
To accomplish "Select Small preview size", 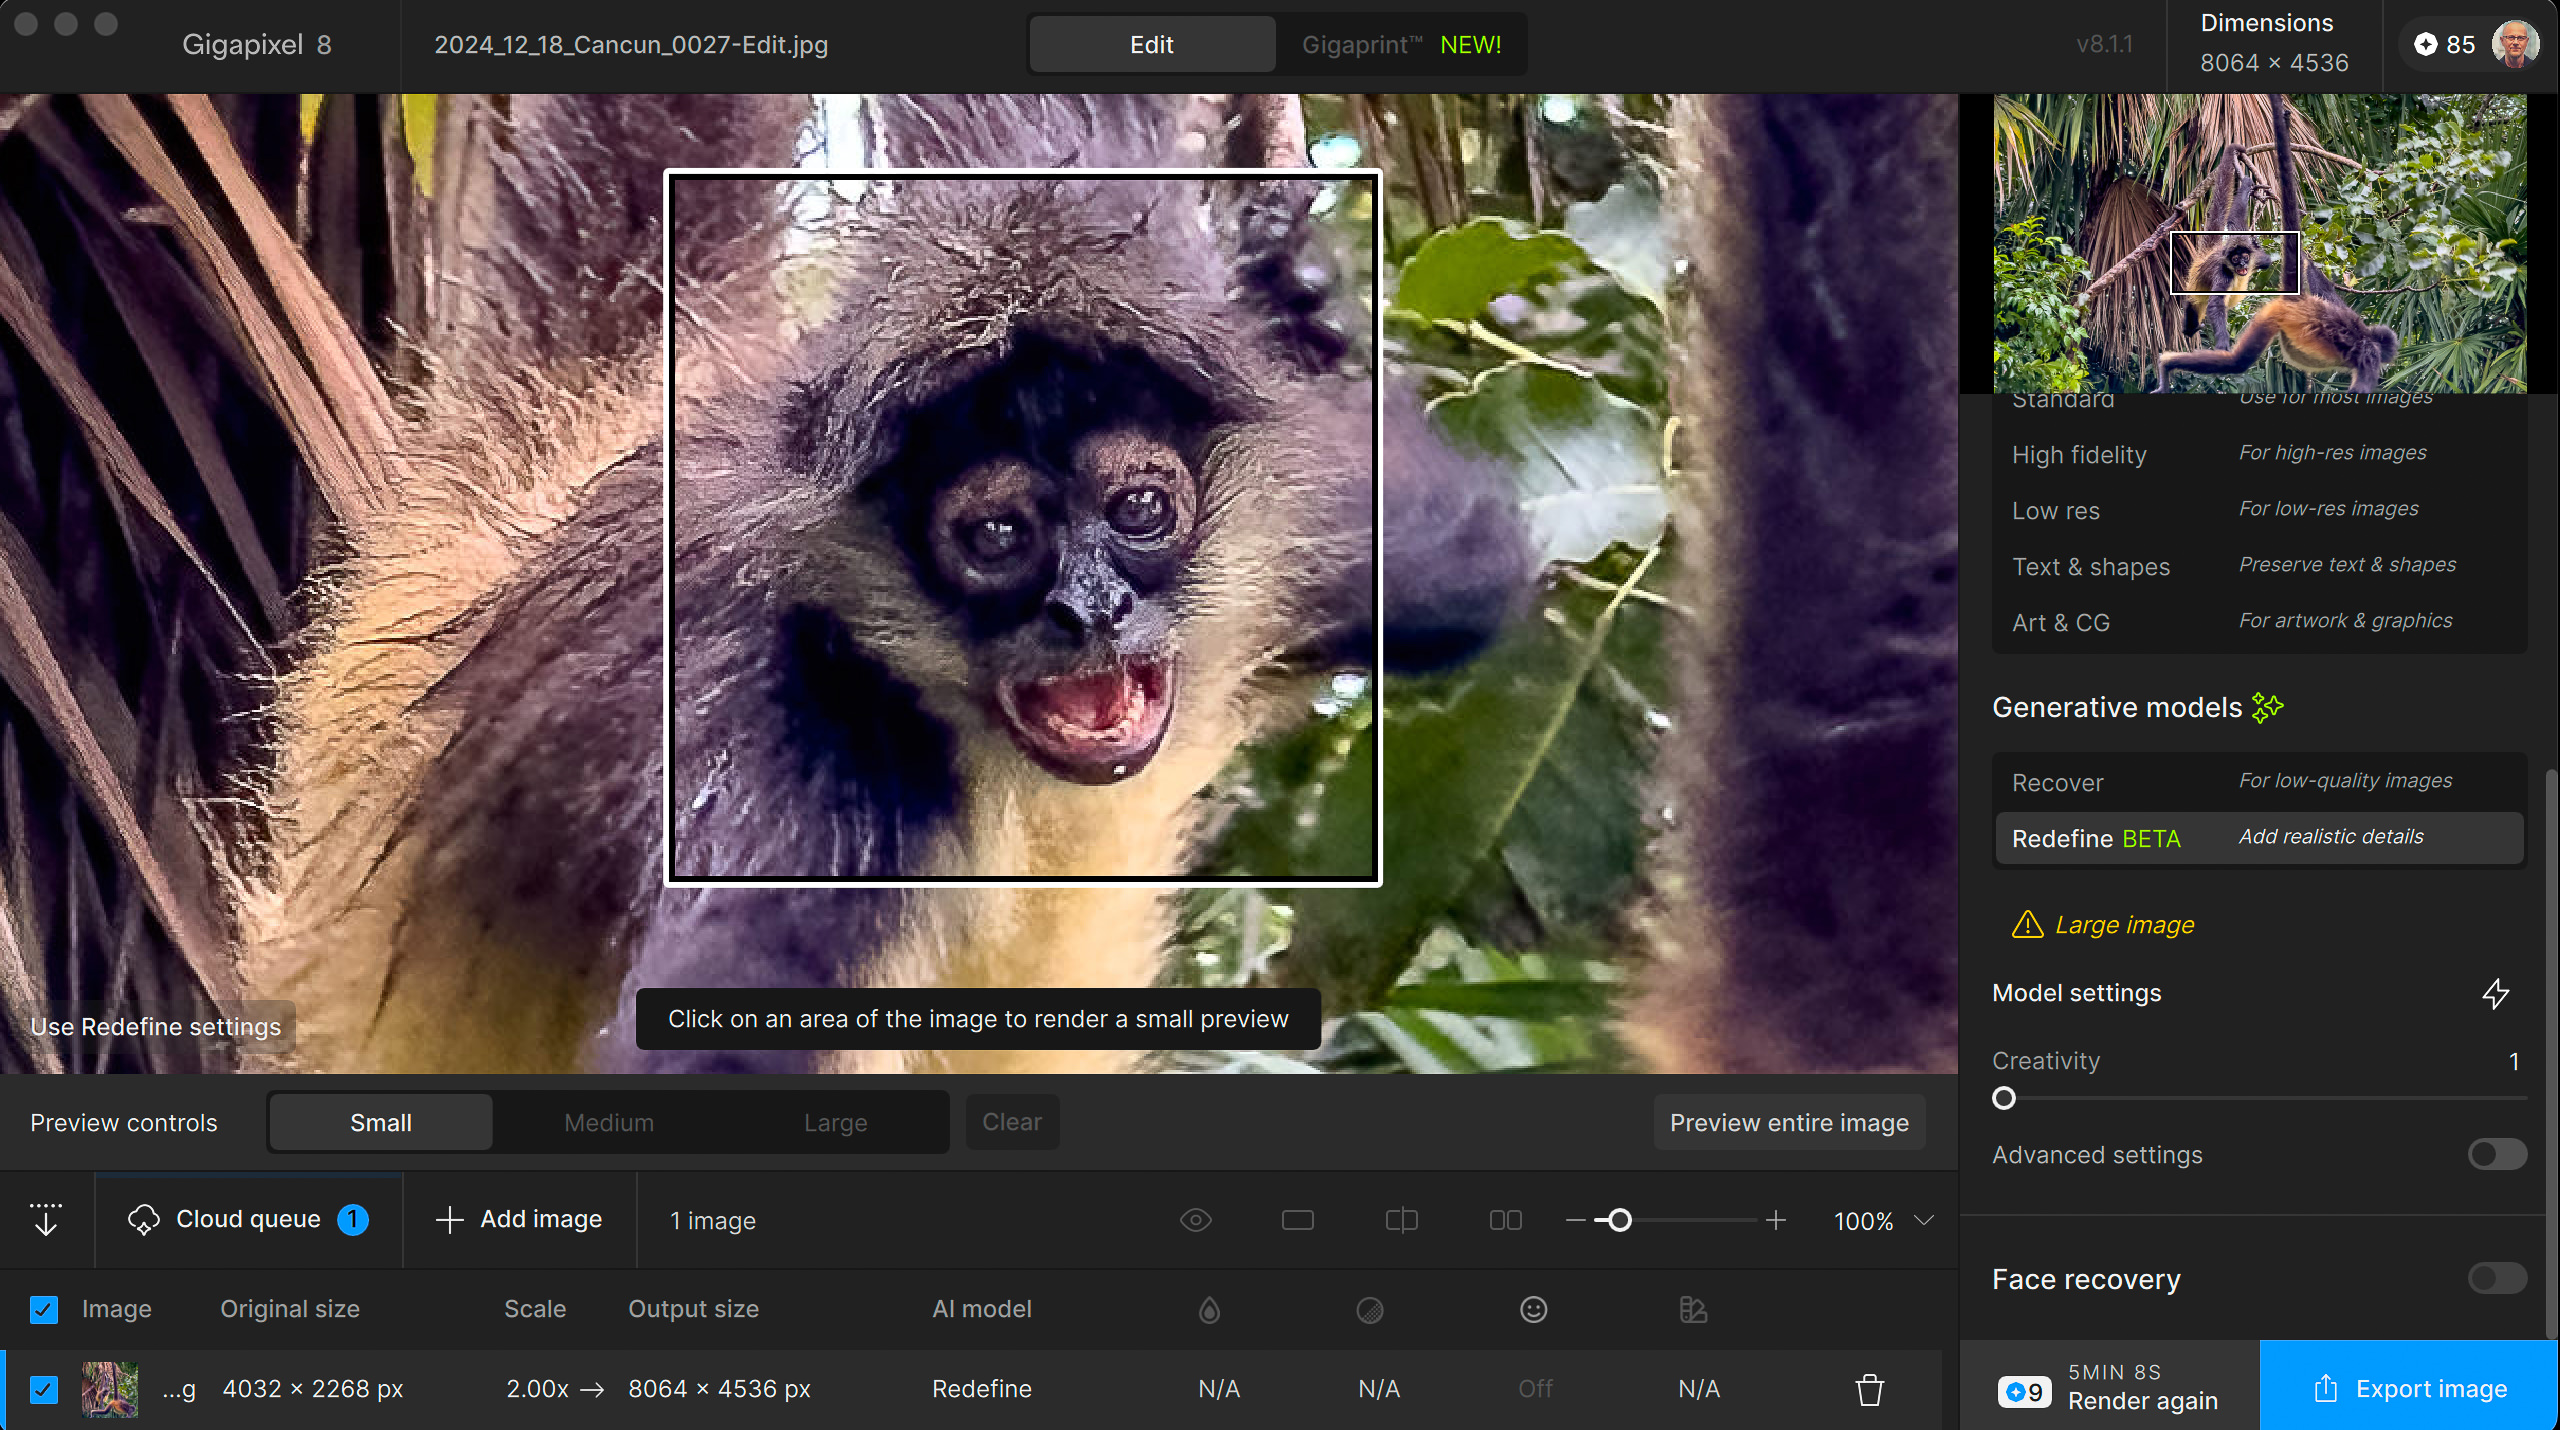I will click(x=381, y=1122).
